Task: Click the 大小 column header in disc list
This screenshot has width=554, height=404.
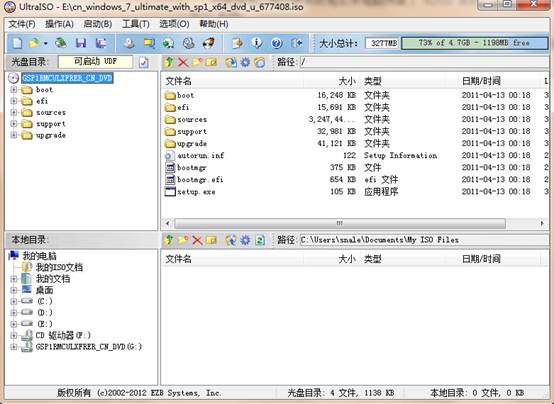Action: 347,81
